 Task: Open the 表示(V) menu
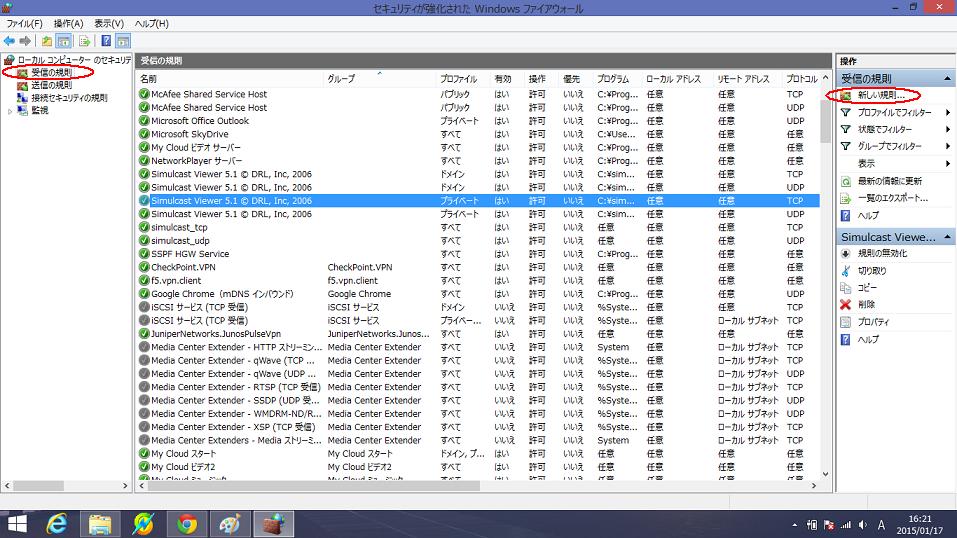click(109, 24)
